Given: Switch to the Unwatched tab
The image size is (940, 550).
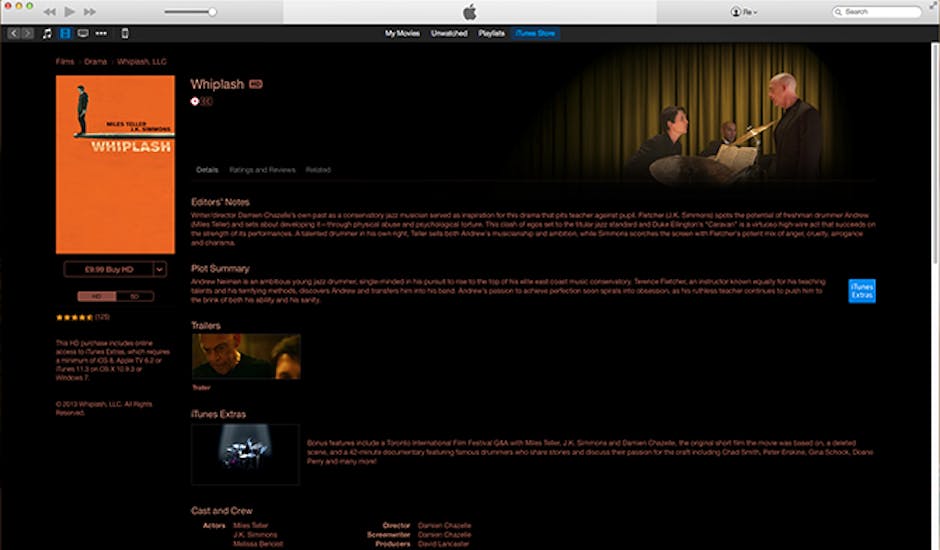Looking at the screenshot, I should (x=449, y=33).
